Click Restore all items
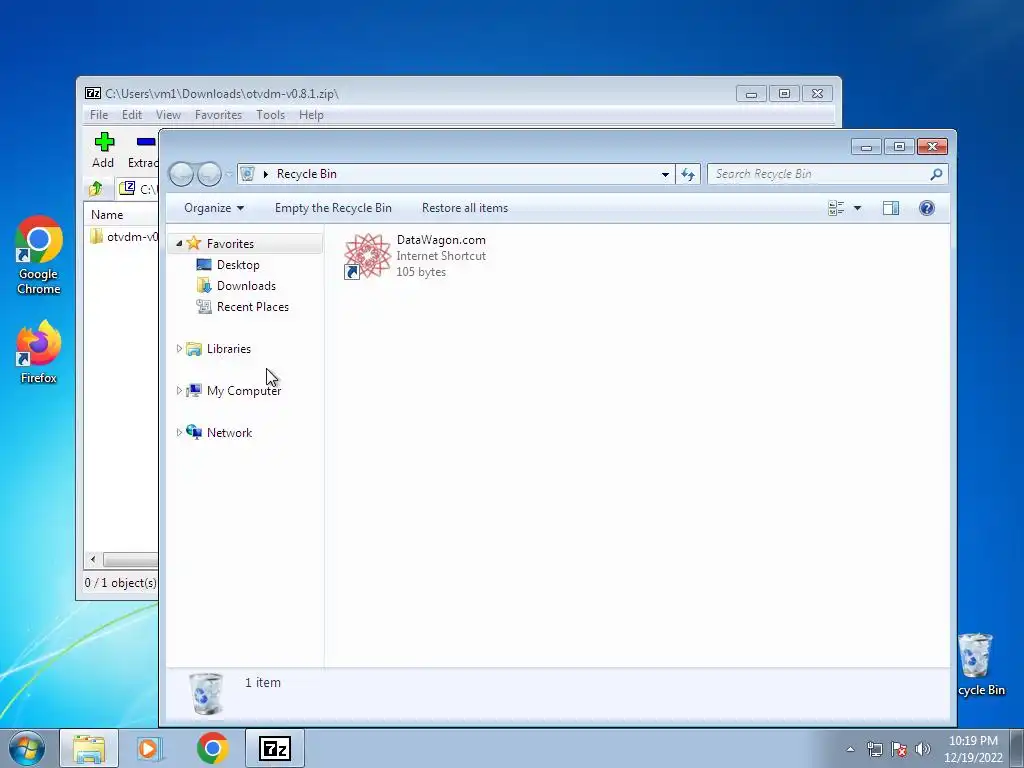Image resolution: width=1024 pixels, height=768 pixels. point(464,208)
